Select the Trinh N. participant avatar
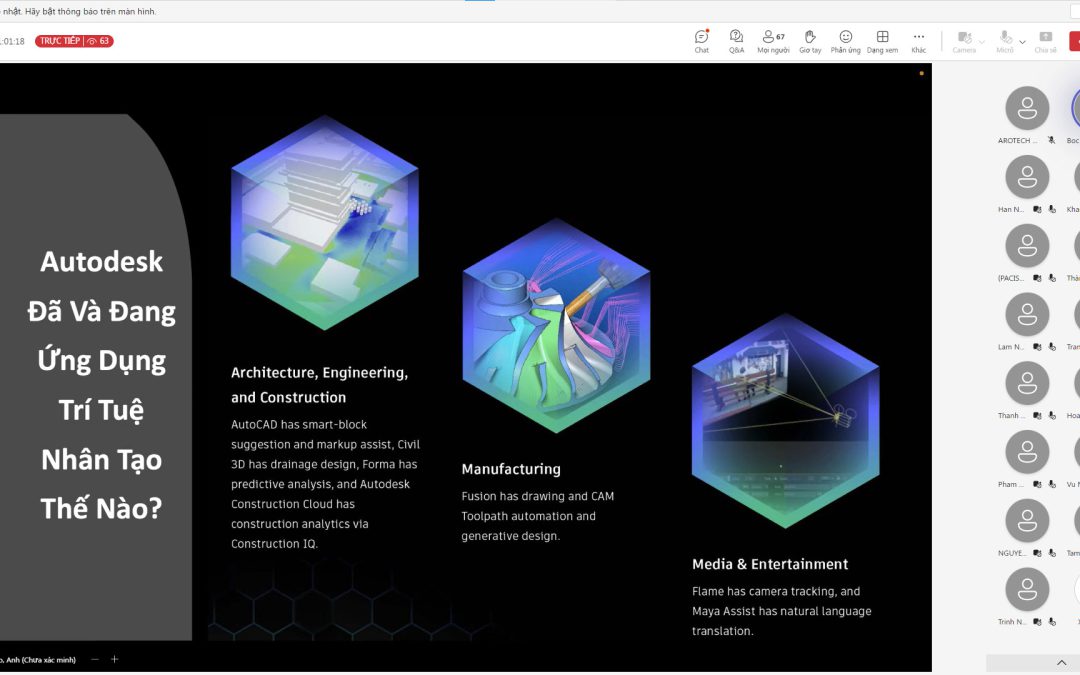 [1027, 589]
